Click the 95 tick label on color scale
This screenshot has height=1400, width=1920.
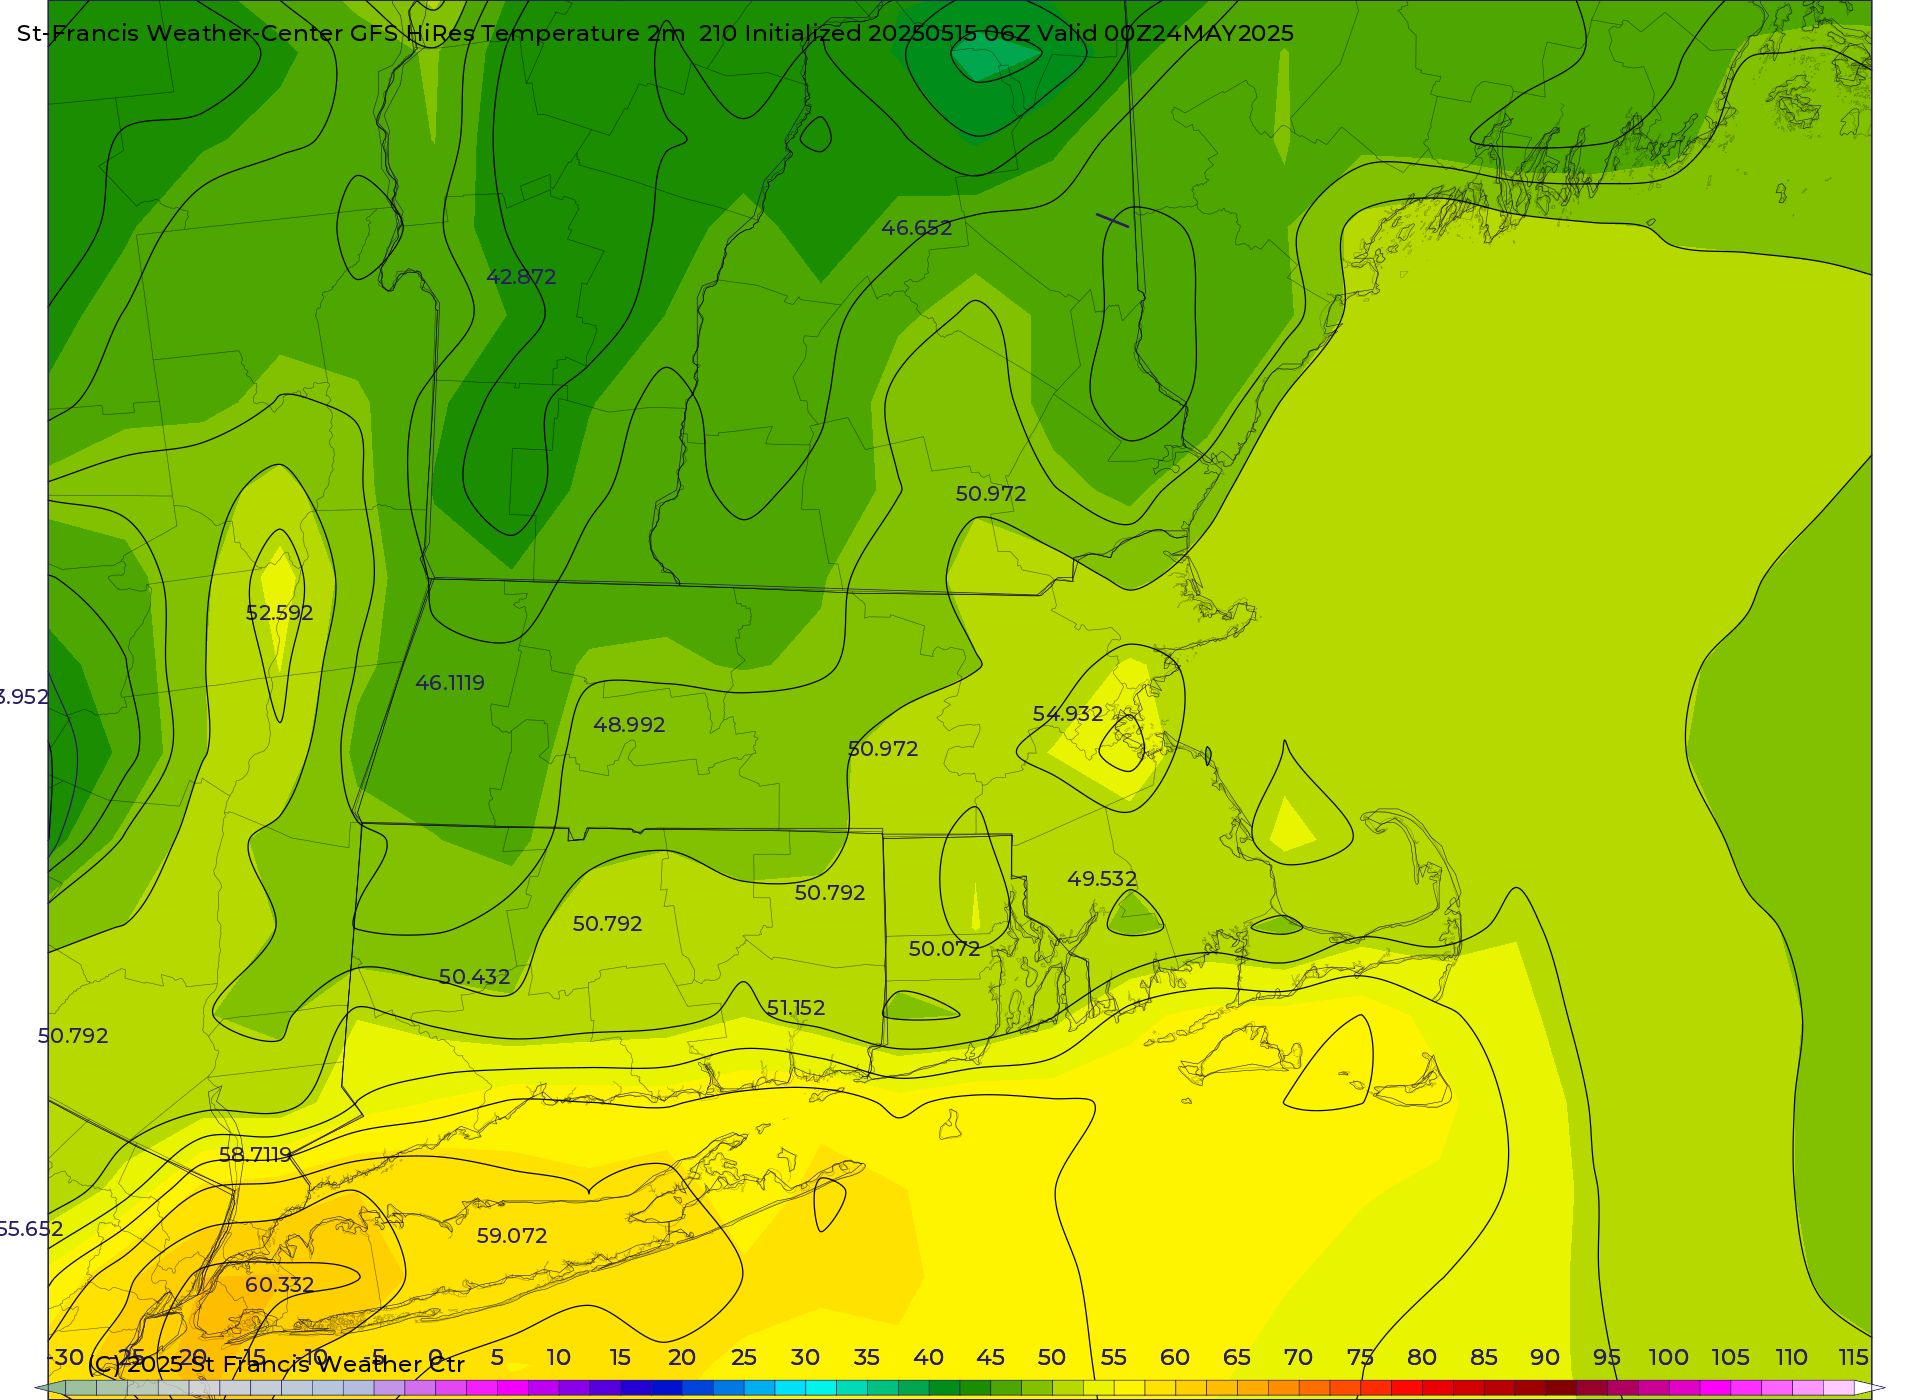pos(1607,1358)
